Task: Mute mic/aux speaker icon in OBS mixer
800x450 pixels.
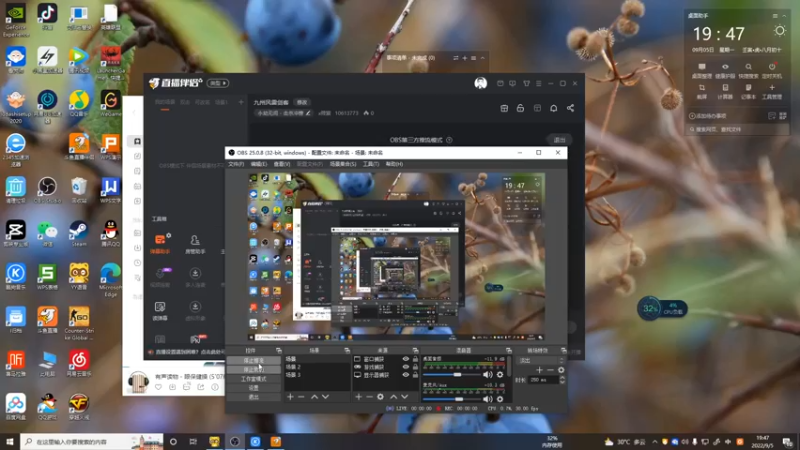Action: point(488,399)
